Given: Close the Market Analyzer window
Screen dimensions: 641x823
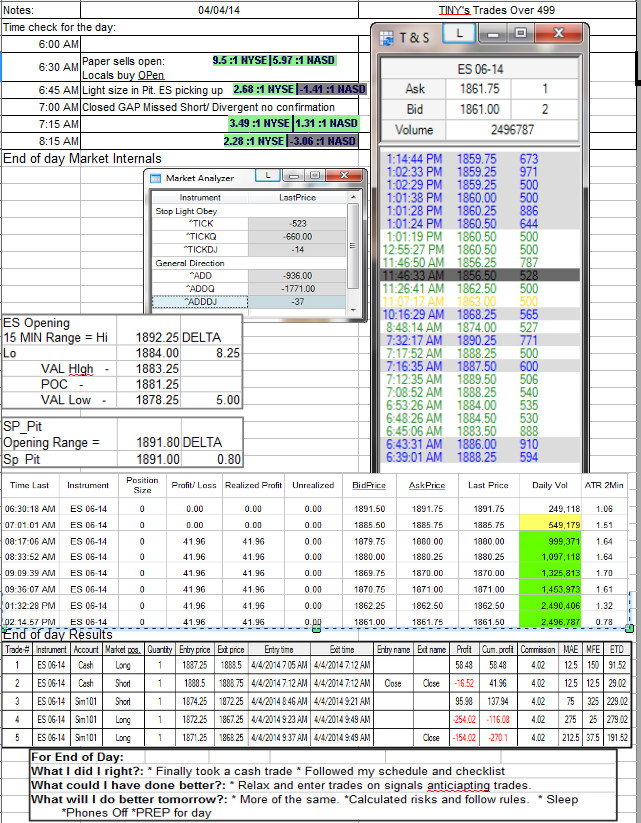Looking at the screenshot, I should point(344,176).
